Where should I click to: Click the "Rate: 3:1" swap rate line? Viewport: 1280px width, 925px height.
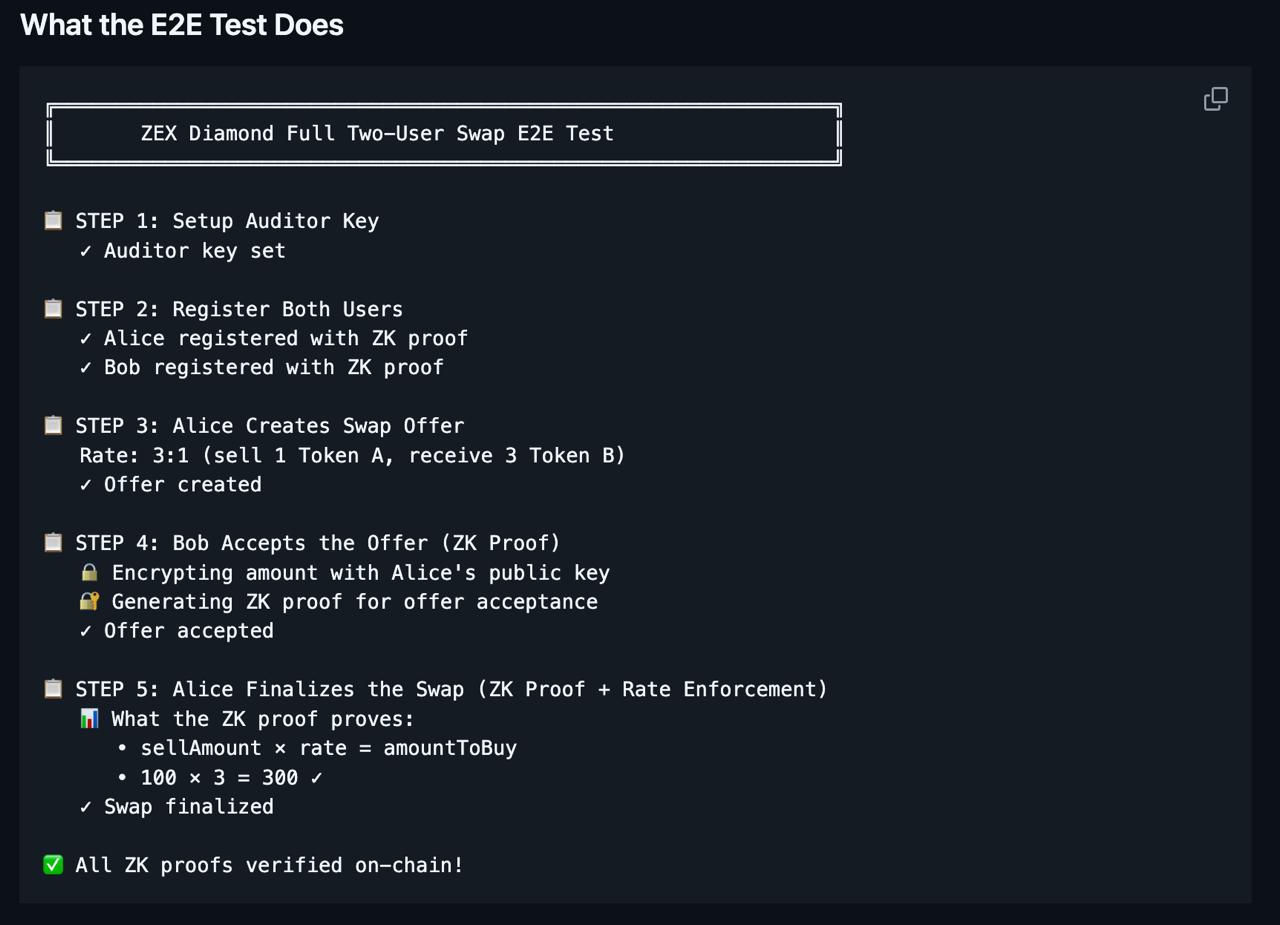point(352,455)
